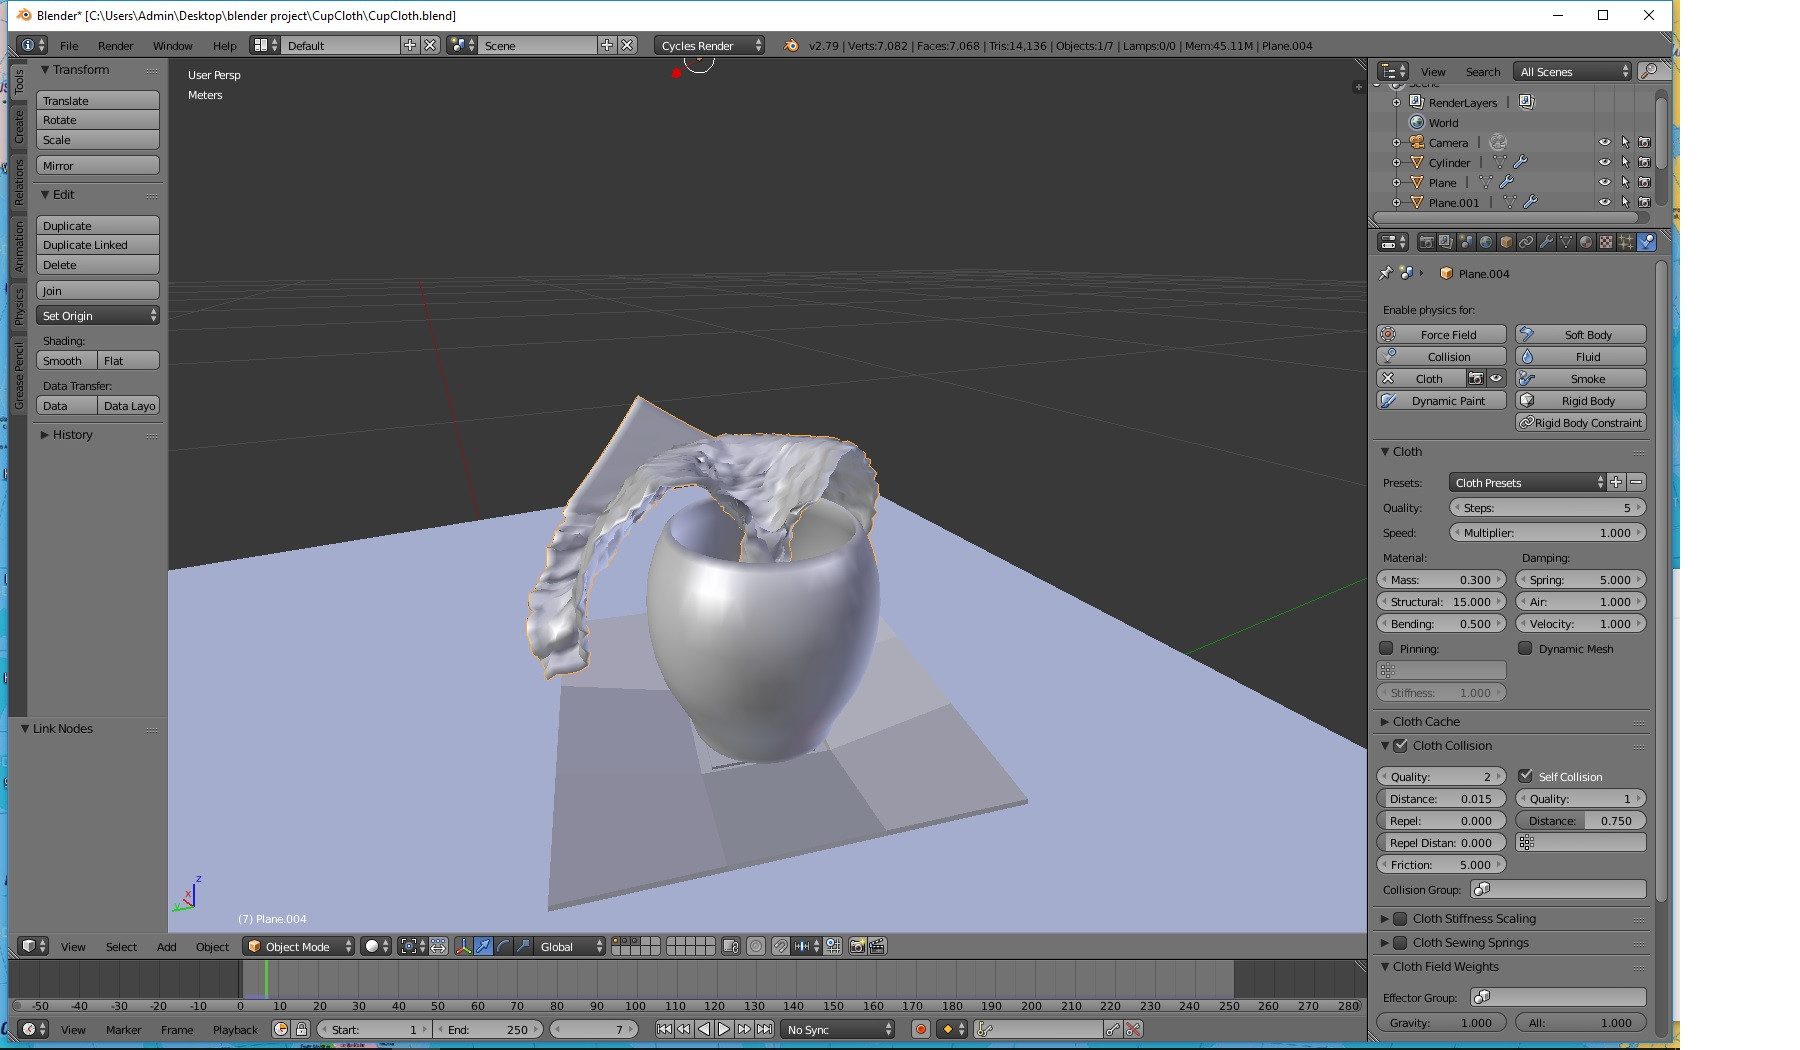This screenshot has height=1050, width=1800.
Task: Open the File menu
Action: (x=69, y=45)
